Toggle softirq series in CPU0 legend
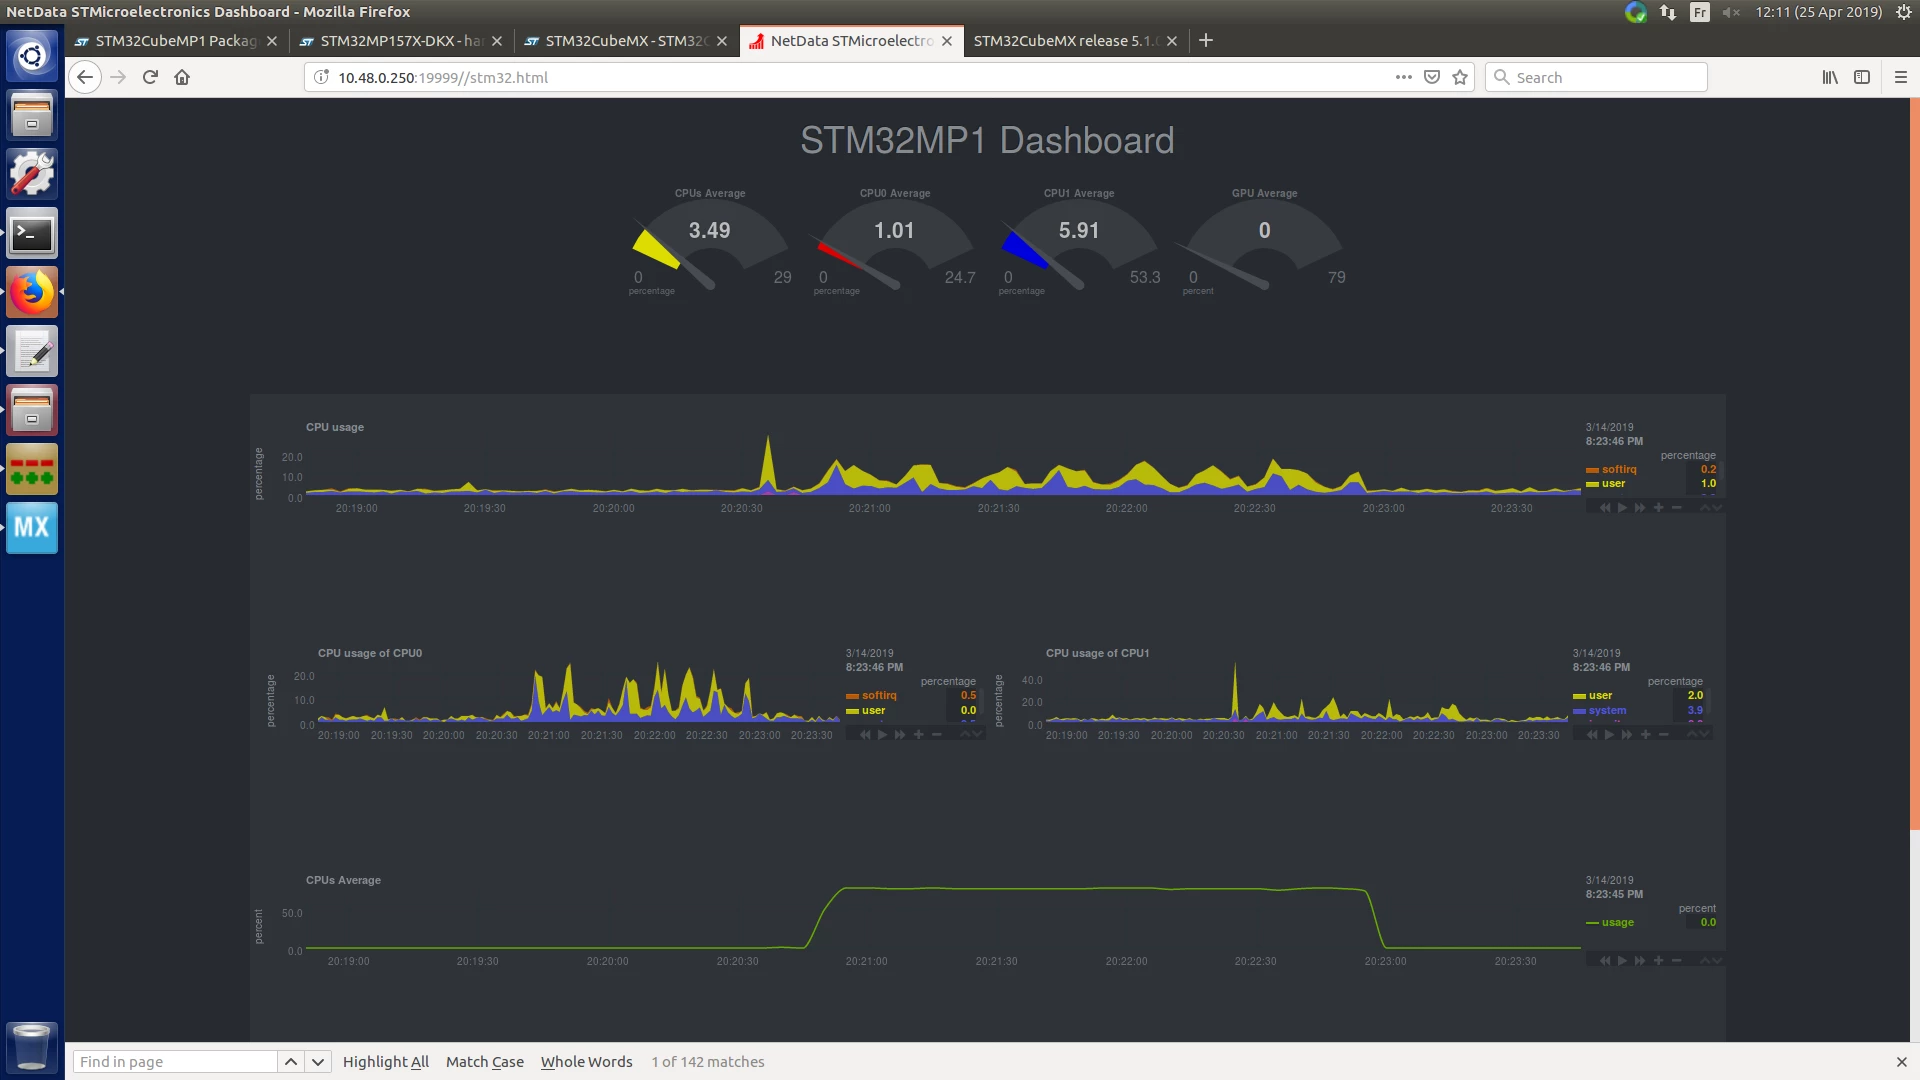 tap(872, 696)
